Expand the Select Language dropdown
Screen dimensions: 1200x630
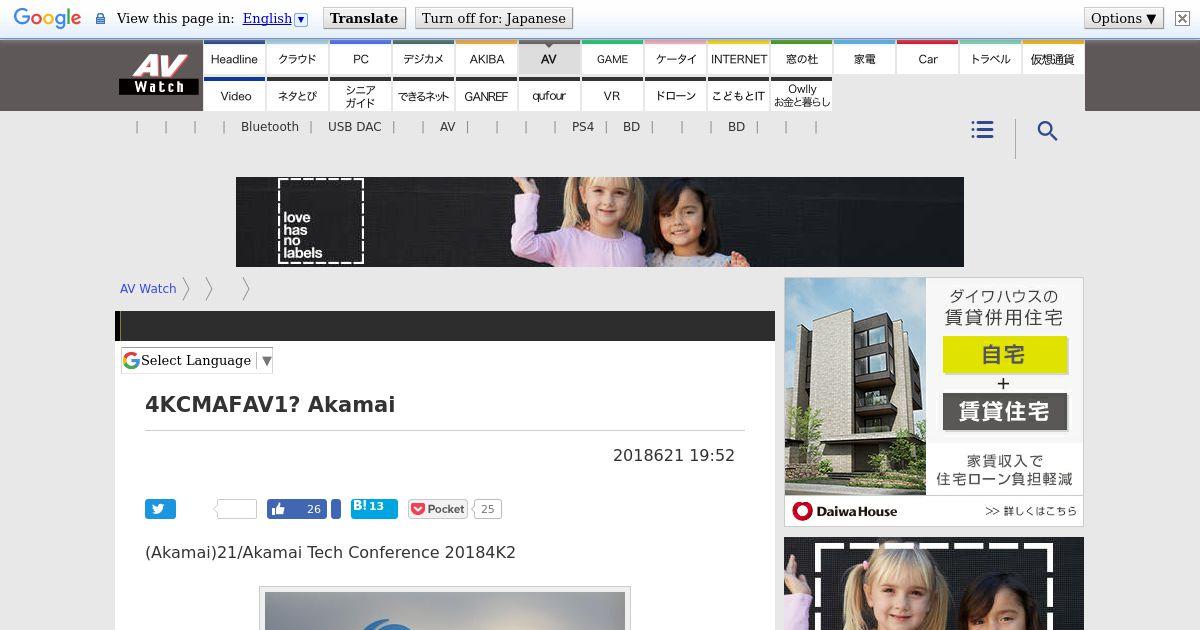tap(197, 361)
